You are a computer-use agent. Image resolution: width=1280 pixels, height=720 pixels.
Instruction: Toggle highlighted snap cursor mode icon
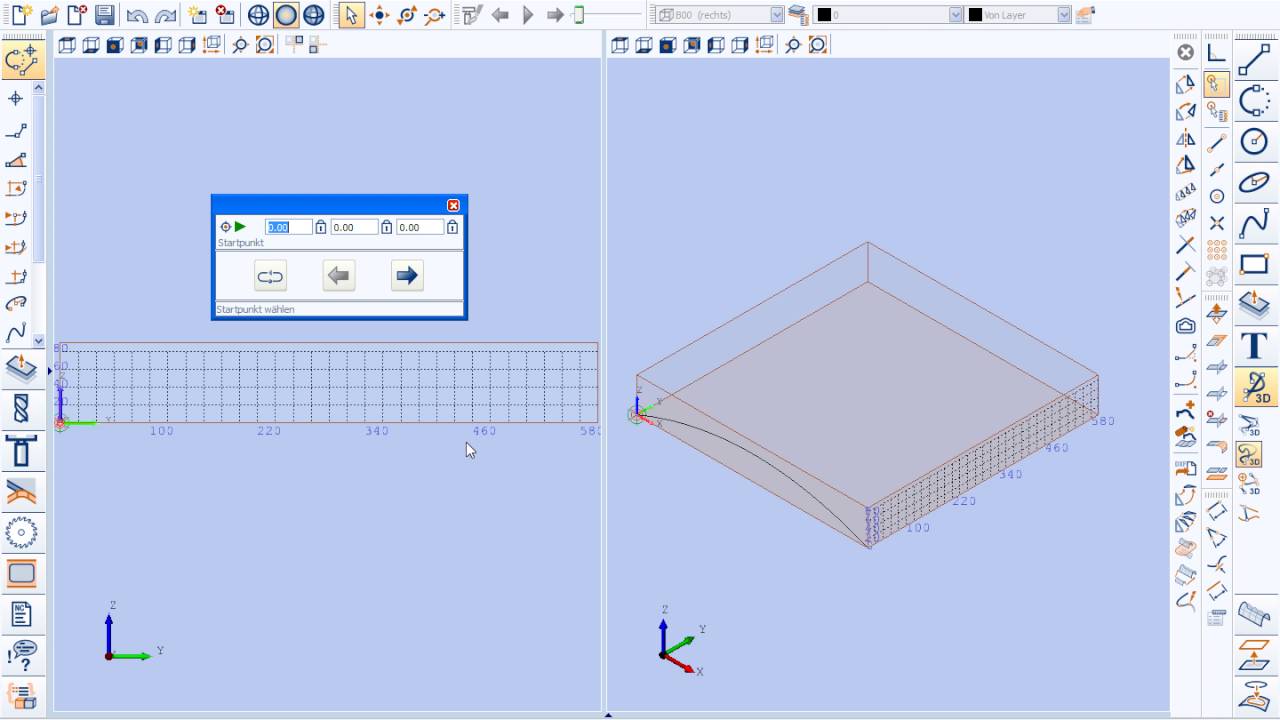pyautogui.click(x=1216, y=84)
